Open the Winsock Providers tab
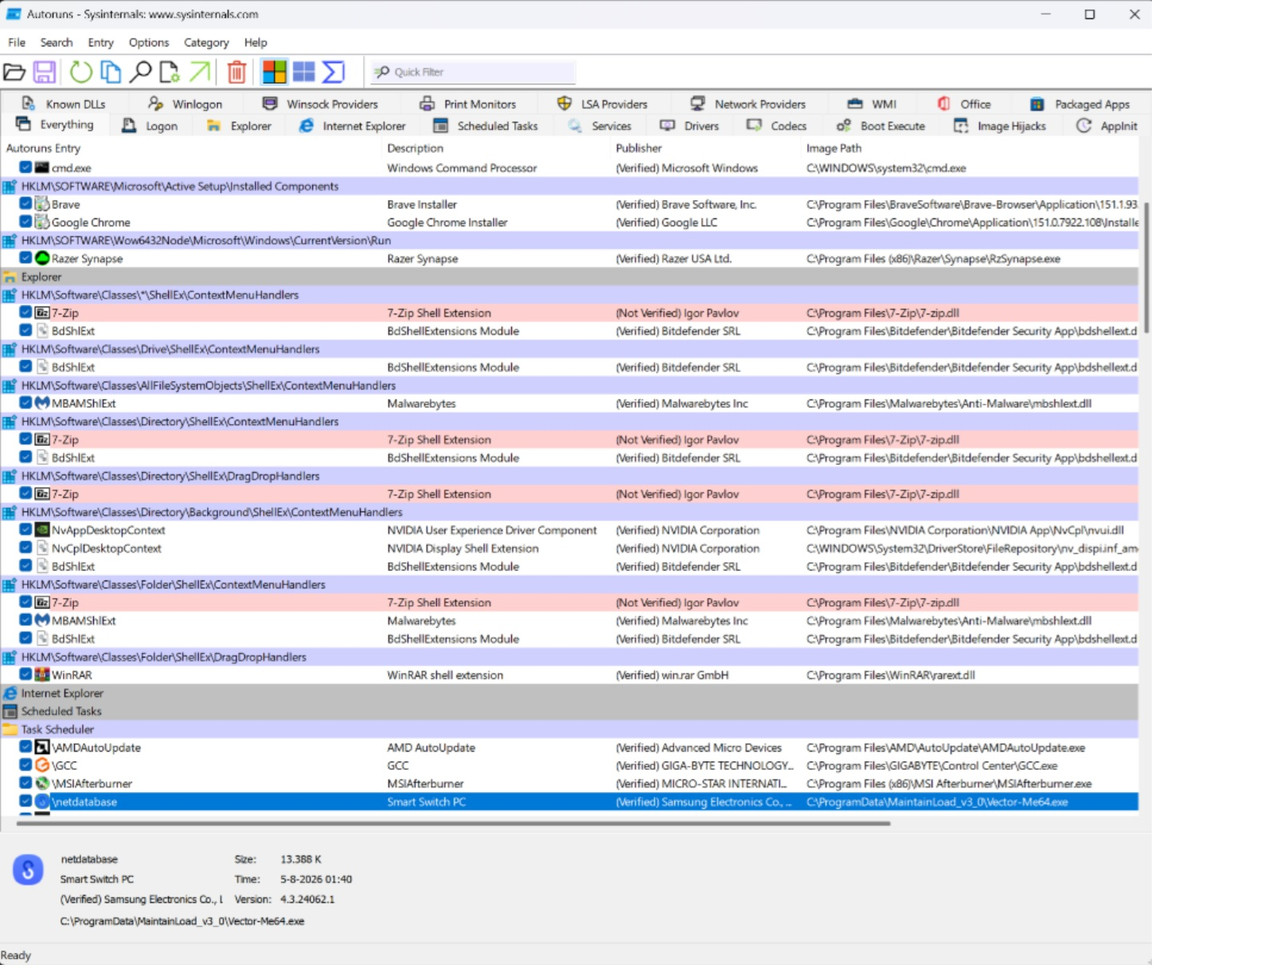1280x973 pixels. coord(321,104)
